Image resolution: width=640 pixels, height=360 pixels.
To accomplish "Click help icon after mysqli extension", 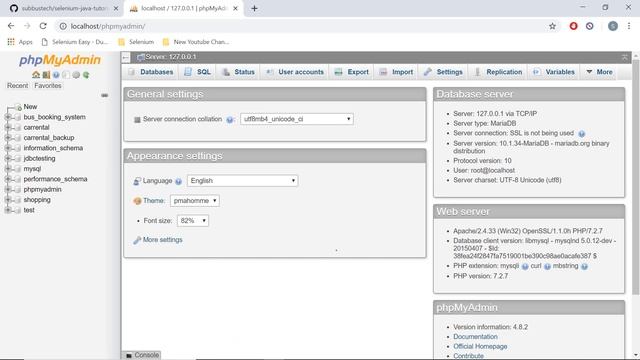I will 525,267.
